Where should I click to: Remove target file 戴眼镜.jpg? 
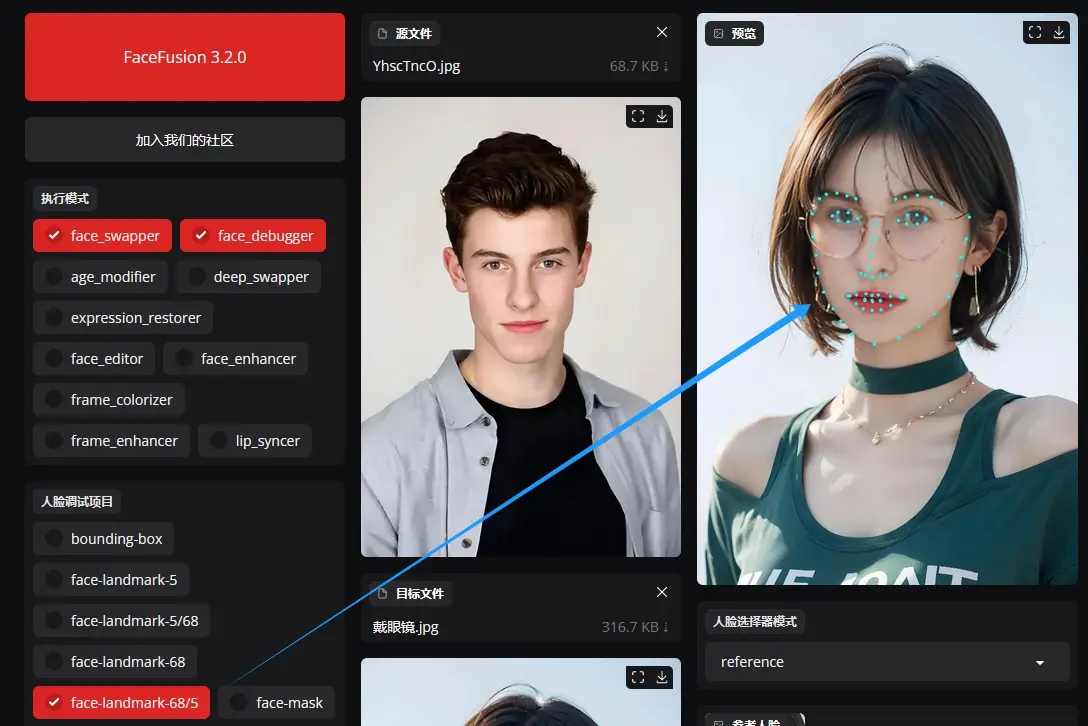pos(661,593)
